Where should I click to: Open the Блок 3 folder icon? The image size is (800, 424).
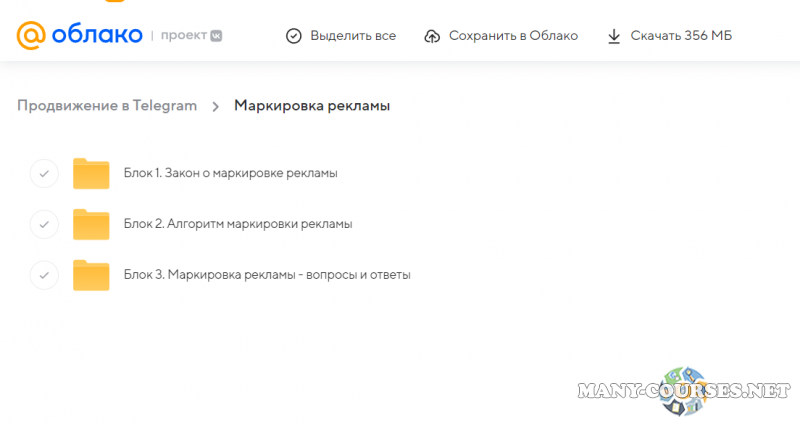(x=91, y=275)
